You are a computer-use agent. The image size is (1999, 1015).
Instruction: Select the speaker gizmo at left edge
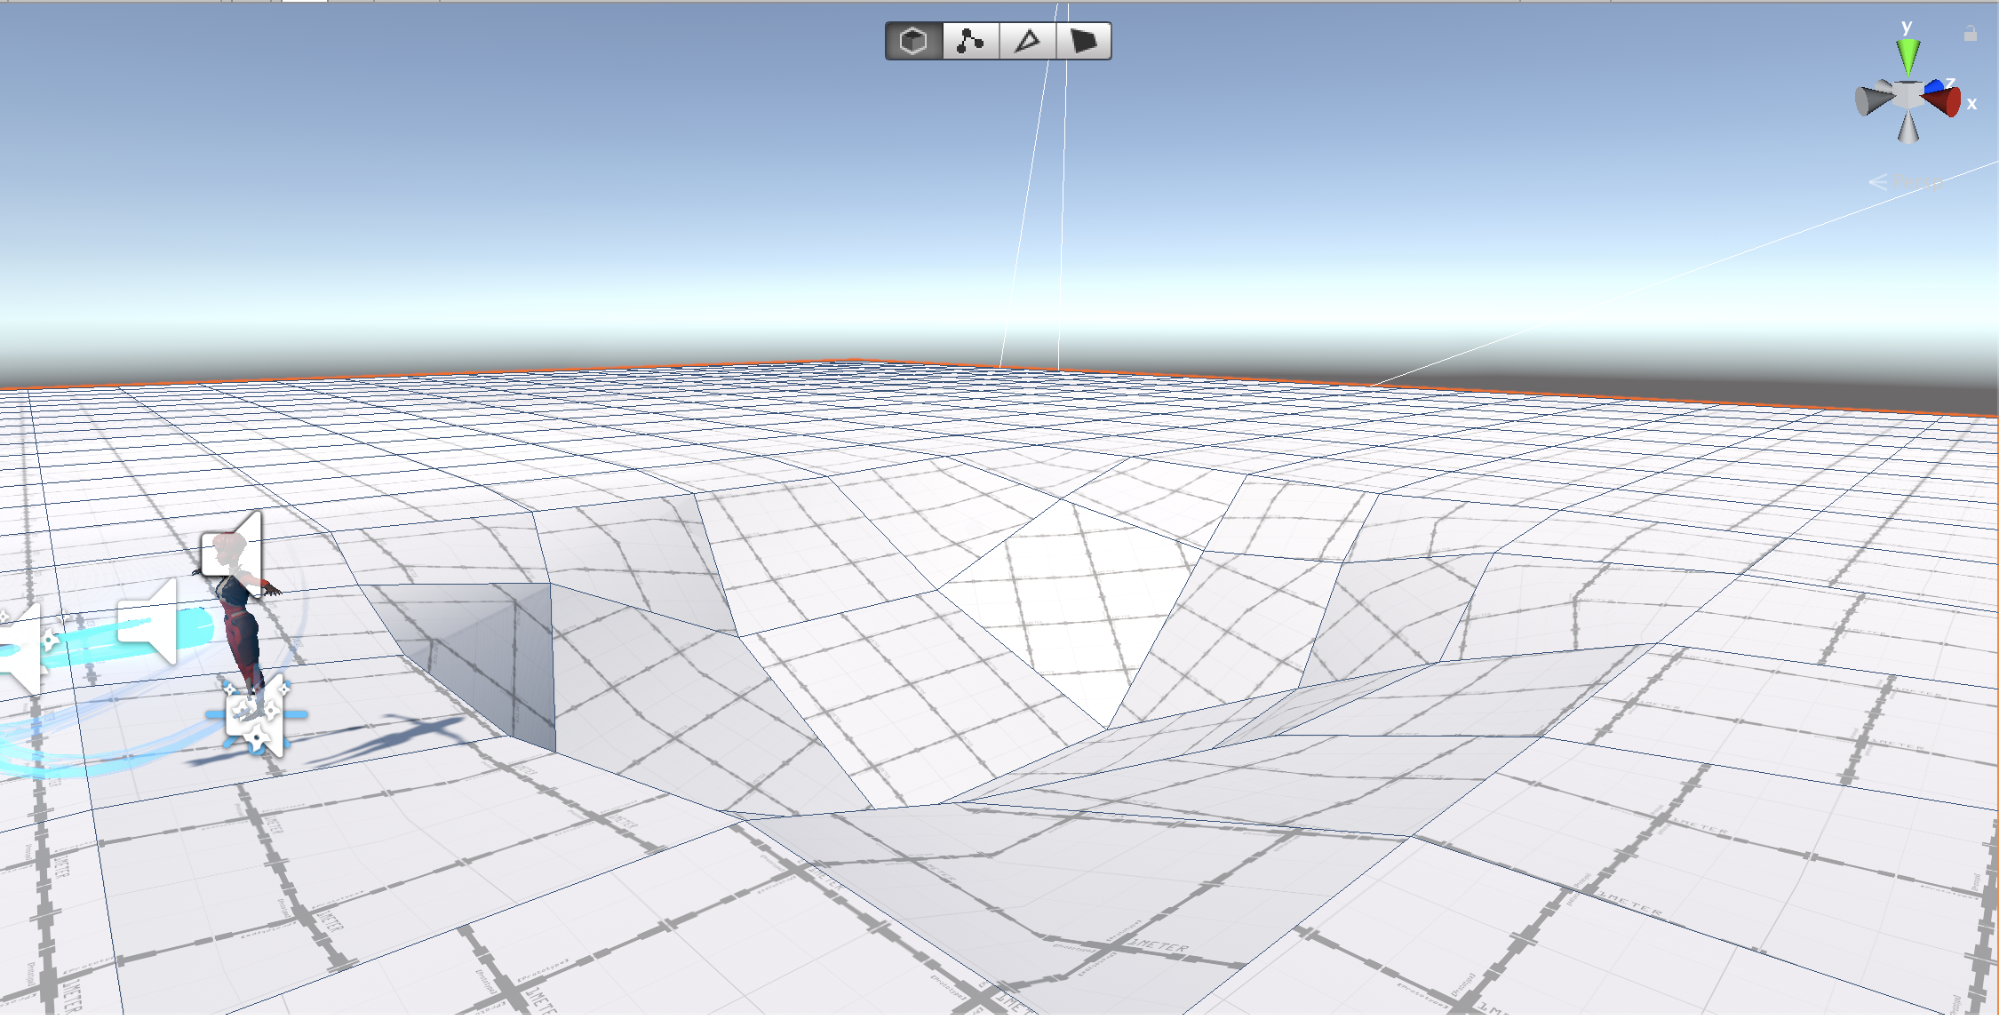click(x=20, y=650)
